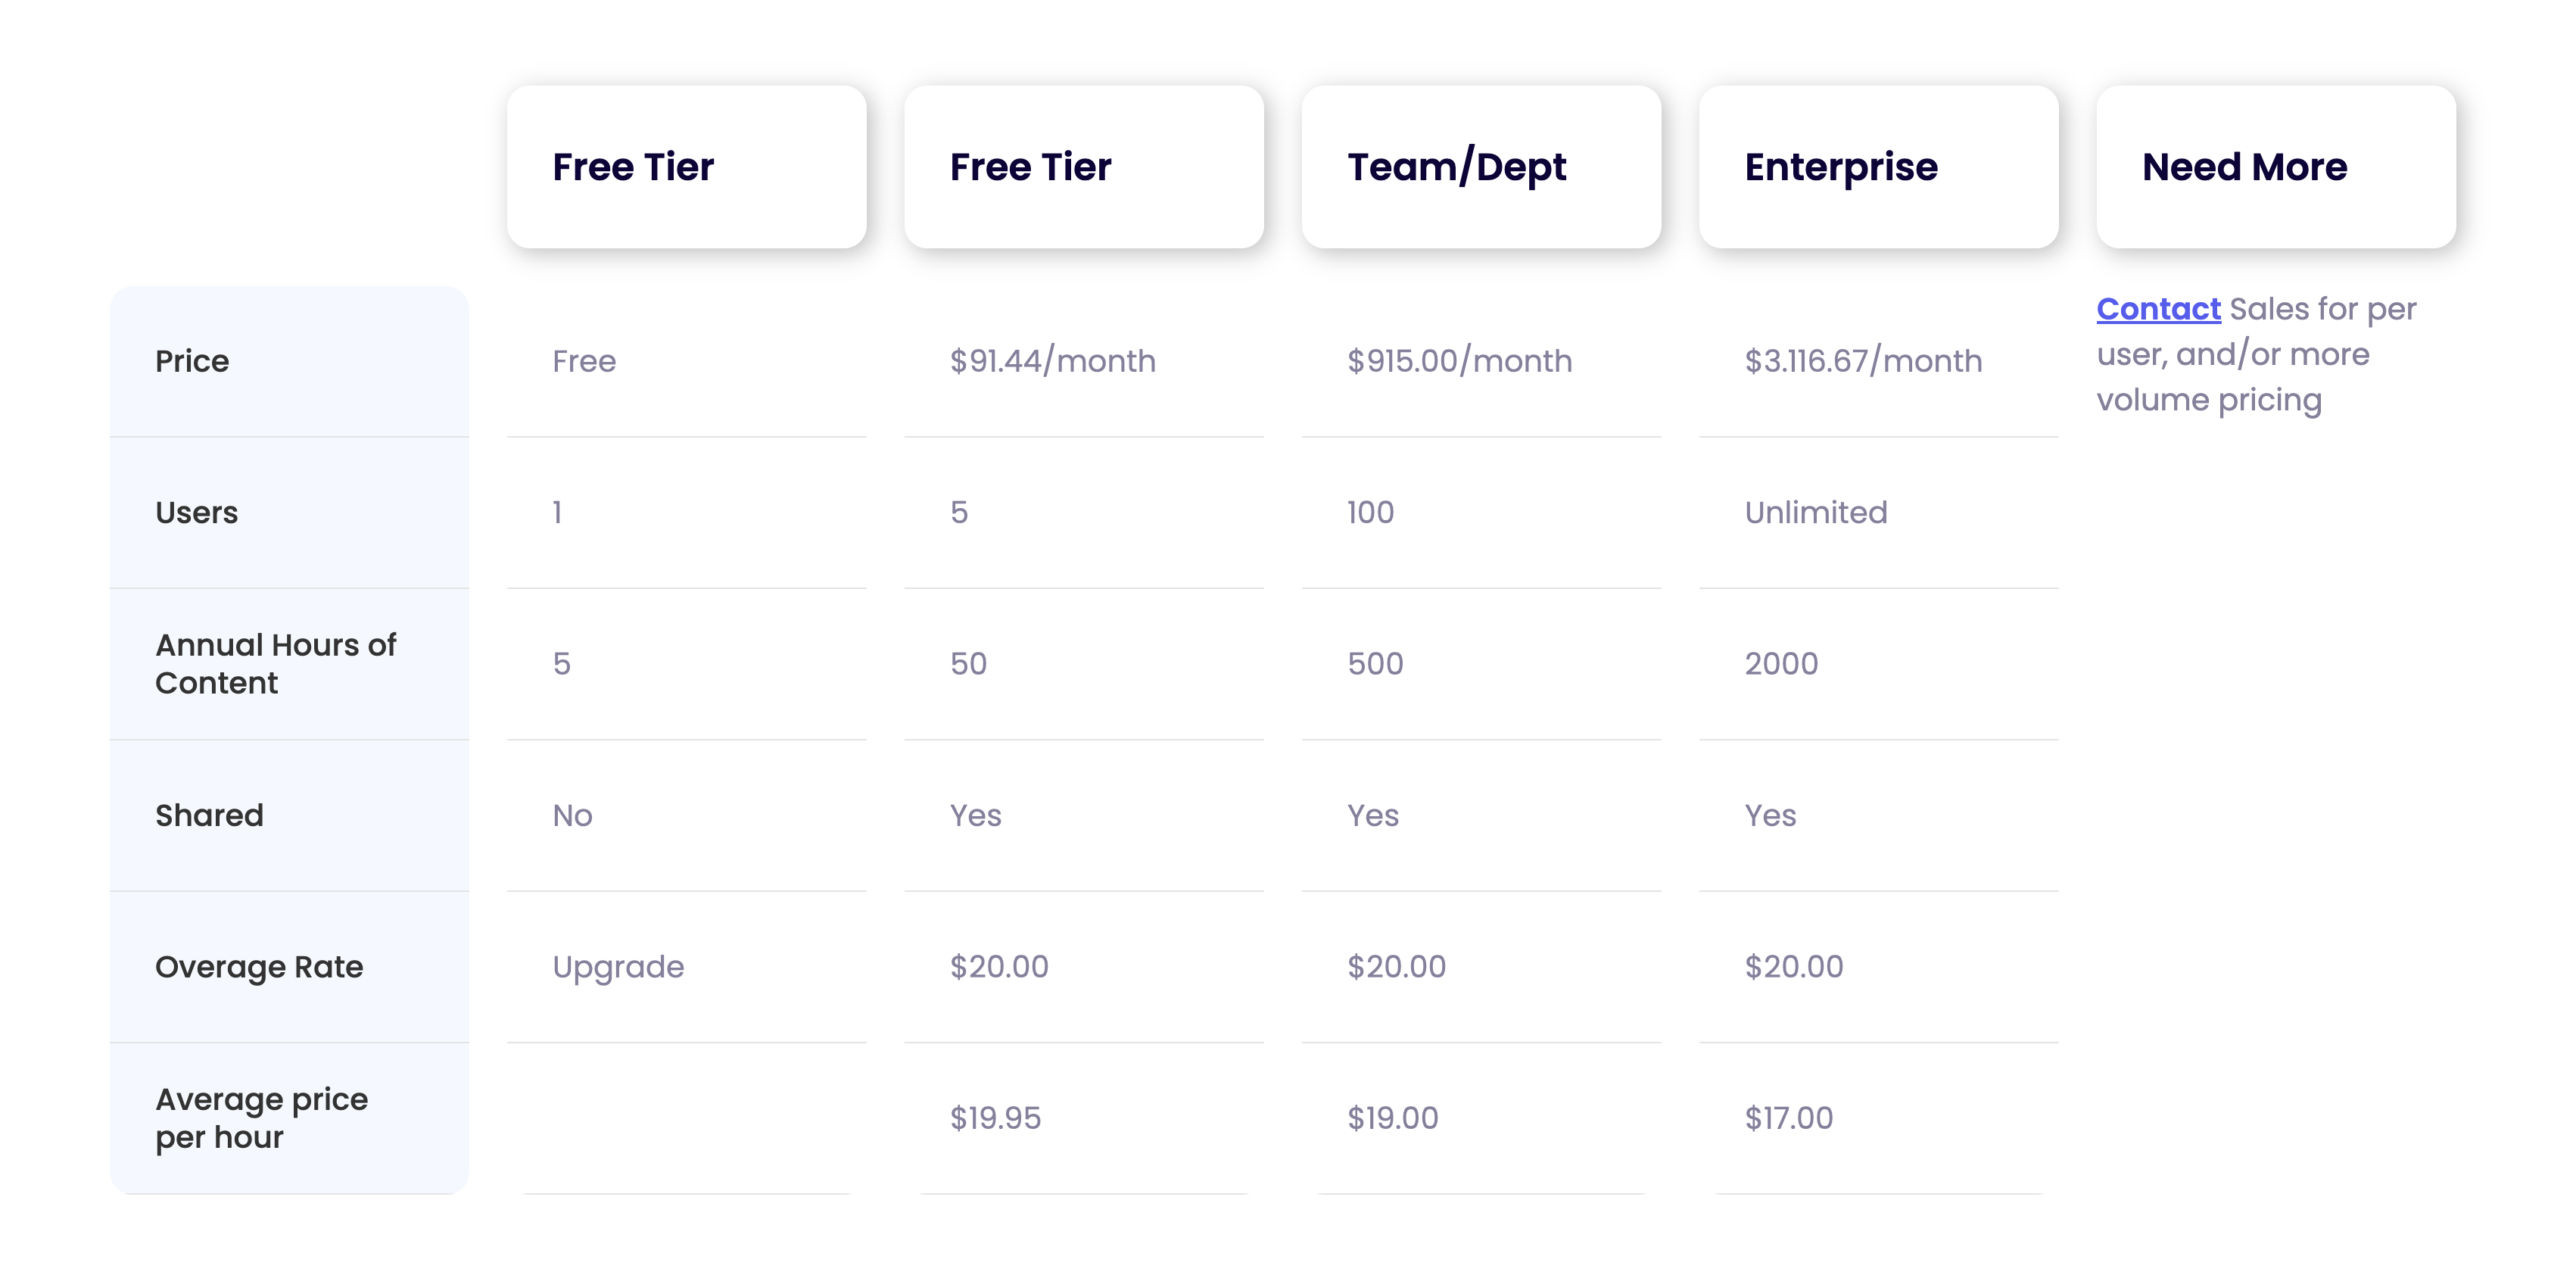Click the $915.00/month price value
Viewport: 2576px width, 1272px height.
tap(1459, 361)
